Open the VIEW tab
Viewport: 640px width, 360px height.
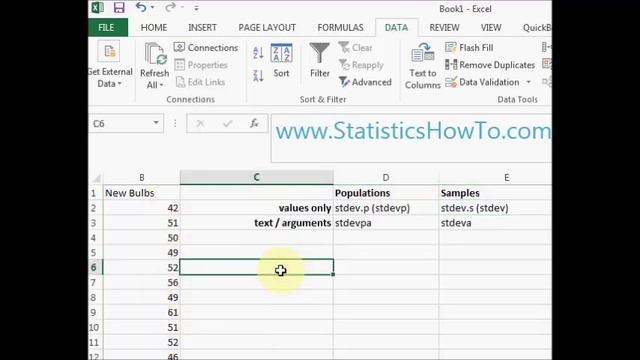tap(491, 27)
